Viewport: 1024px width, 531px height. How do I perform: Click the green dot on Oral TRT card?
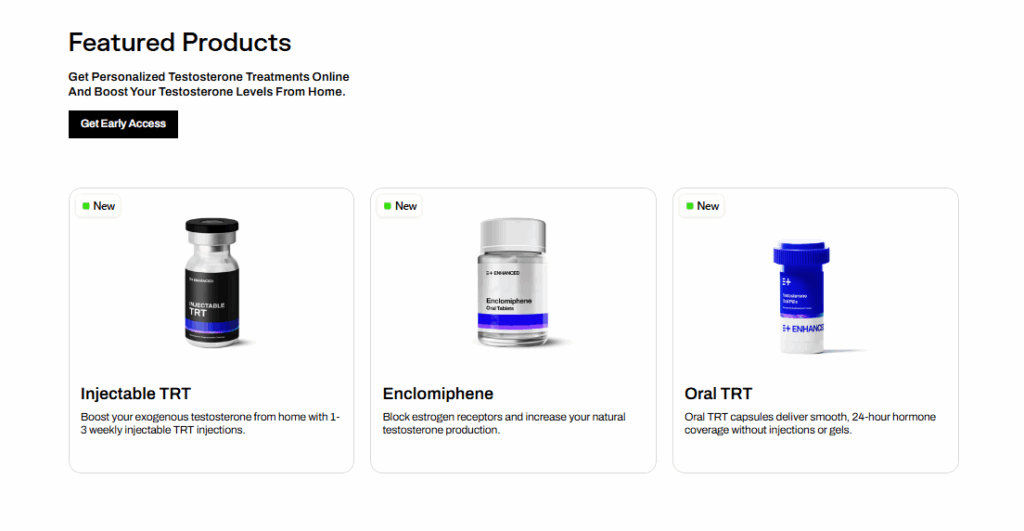pyautogui.click(x=690, y=206)
